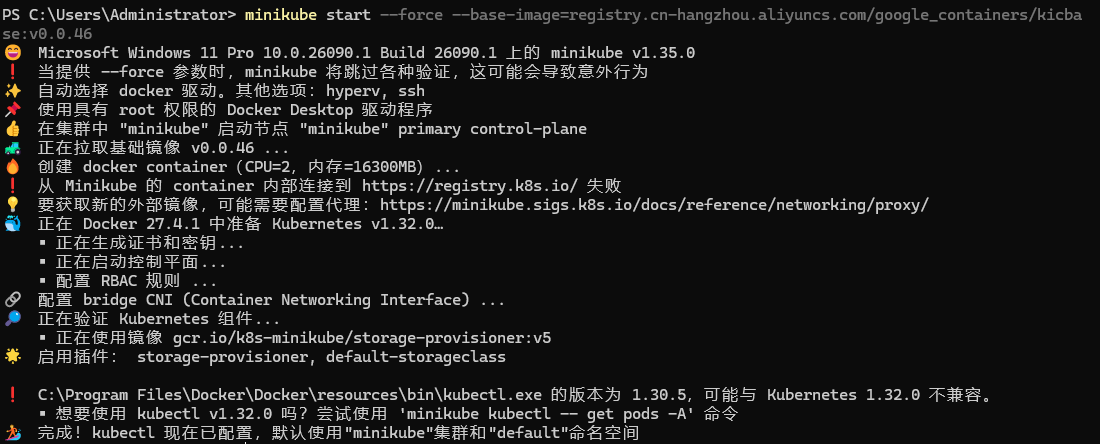The image size is (1100, 444).
Task: Click the whale emoji on the Docker 27.4.1 line
Action: click(12, 224)
